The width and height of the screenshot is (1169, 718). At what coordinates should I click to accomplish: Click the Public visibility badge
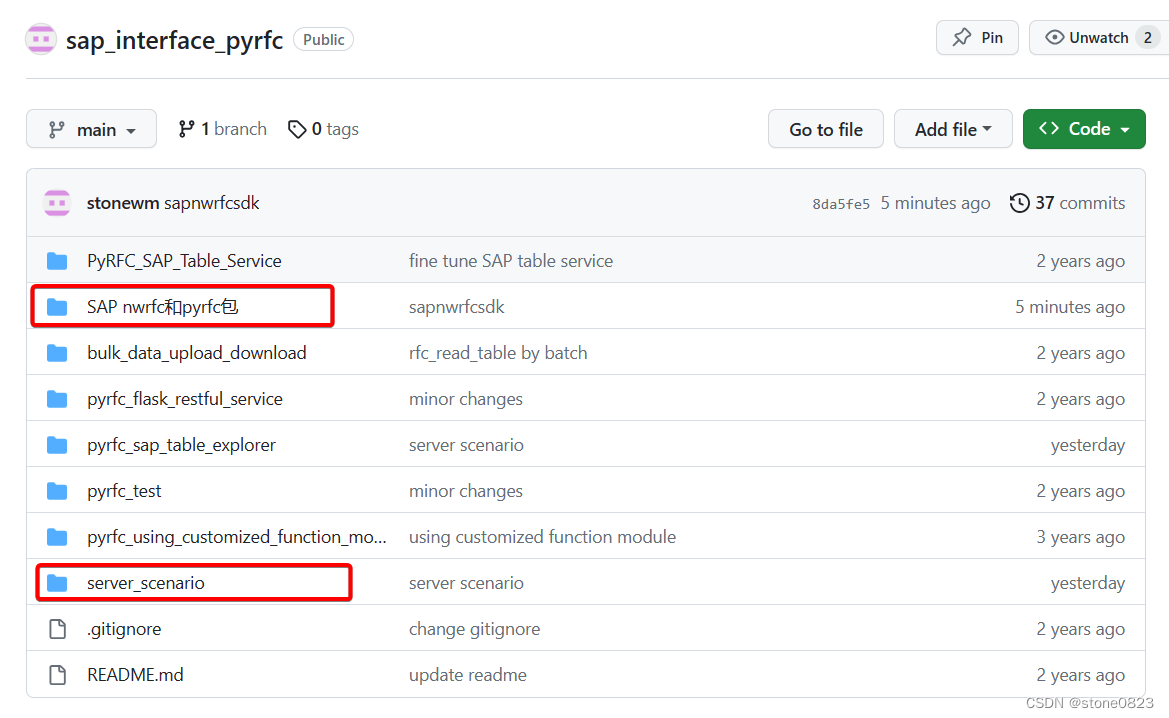point(324,40)
